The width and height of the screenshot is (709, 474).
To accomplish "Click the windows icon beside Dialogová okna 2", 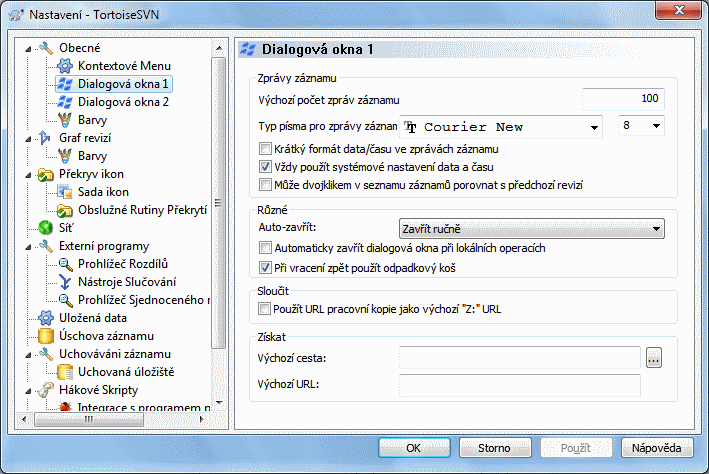I will [x=65, y=102].
